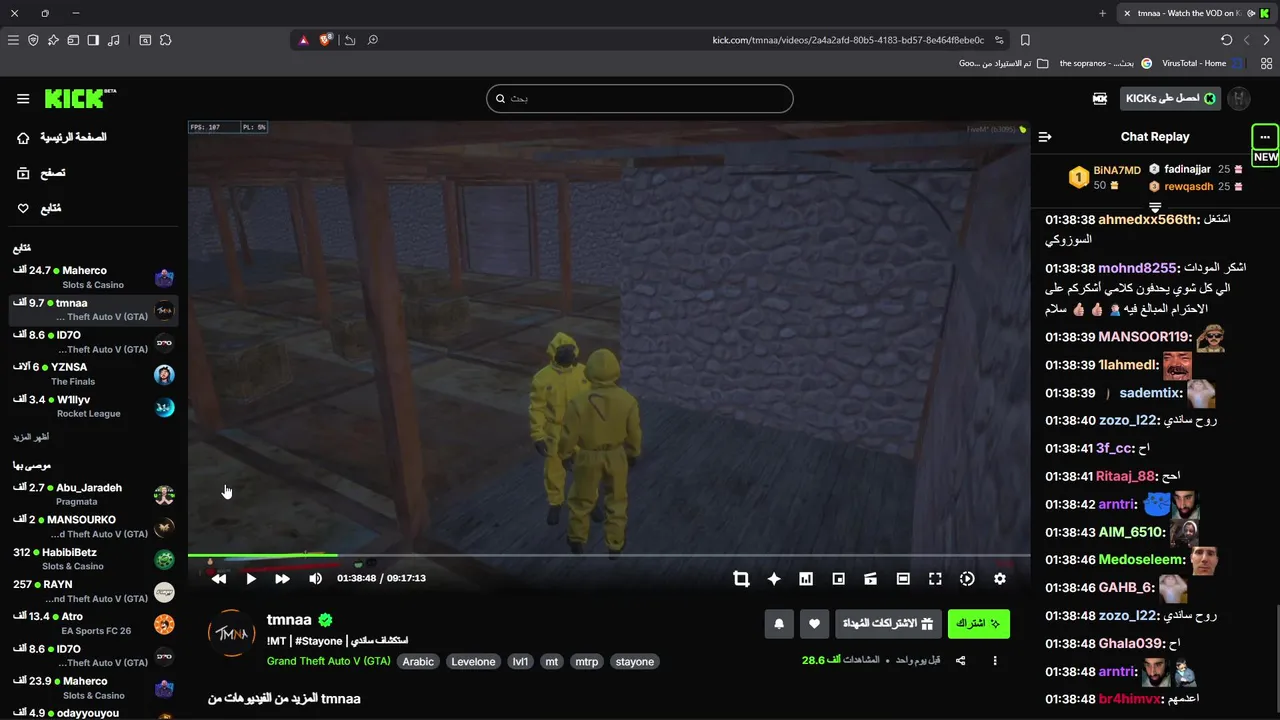The width and height of the screenshot is (1280, 720).
Task: Open the Following heart sidebar item
Action: tap(39, 208)
